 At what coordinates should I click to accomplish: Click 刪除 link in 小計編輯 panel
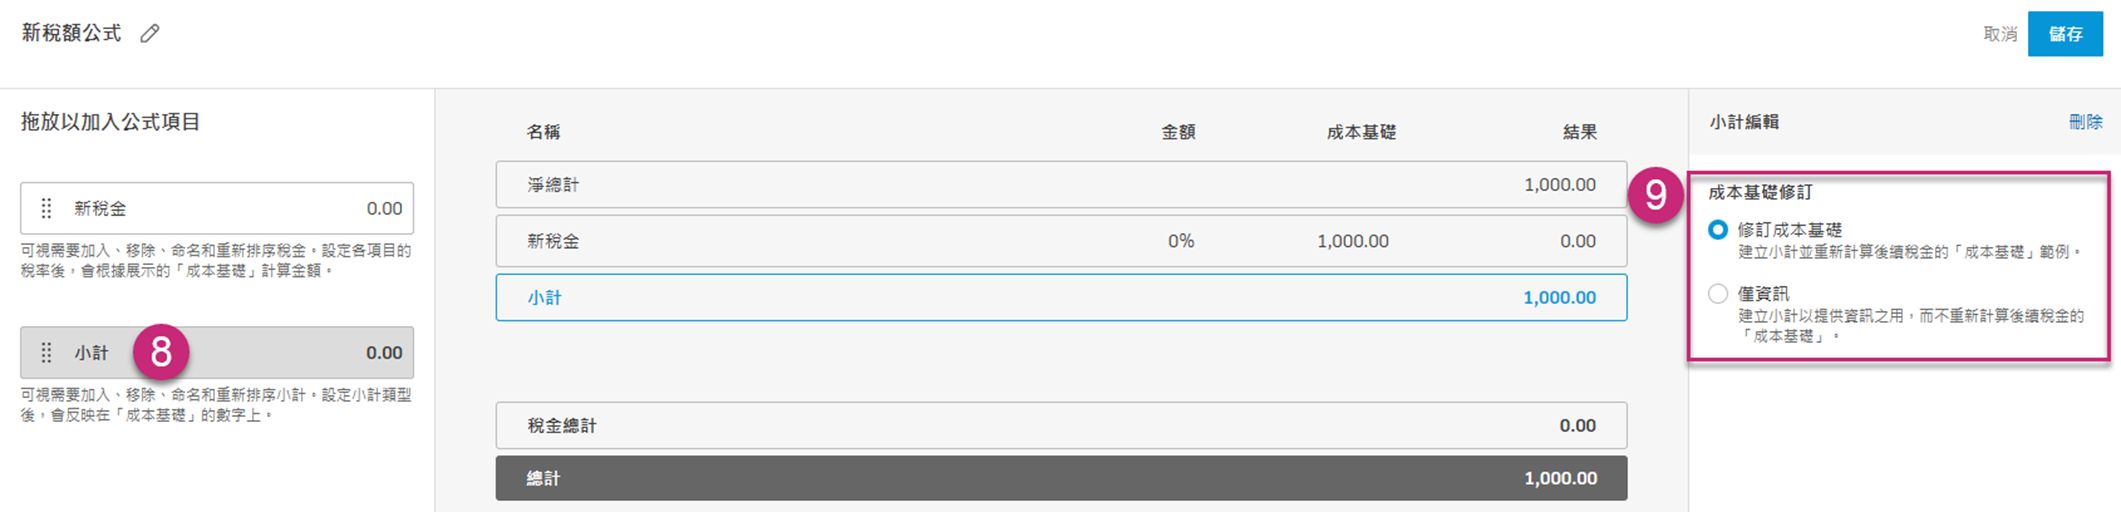pos(2085,122)
